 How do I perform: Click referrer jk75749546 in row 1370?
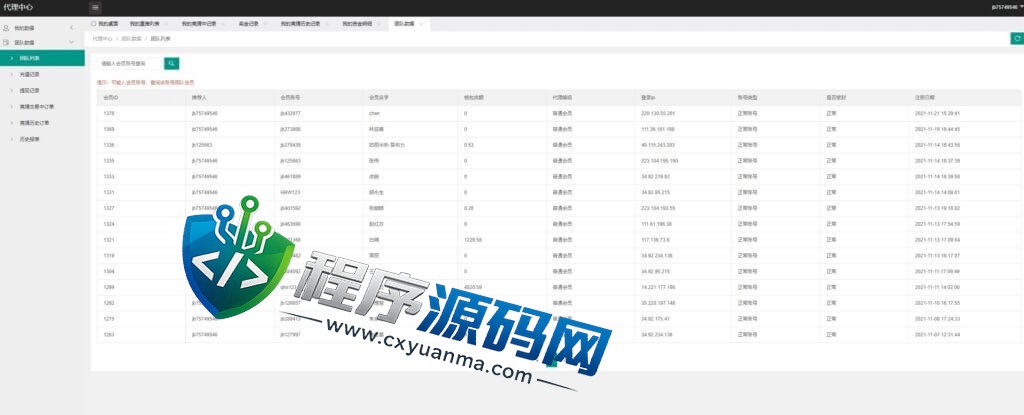205,113
